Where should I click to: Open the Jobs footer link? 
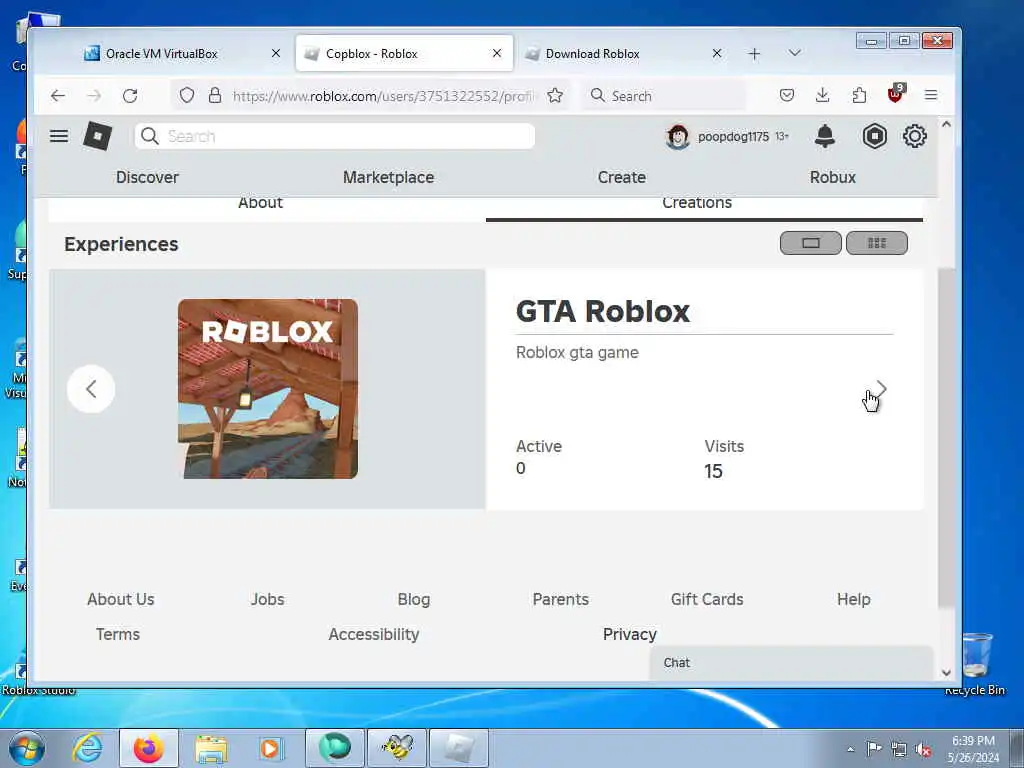click(268, 599)
